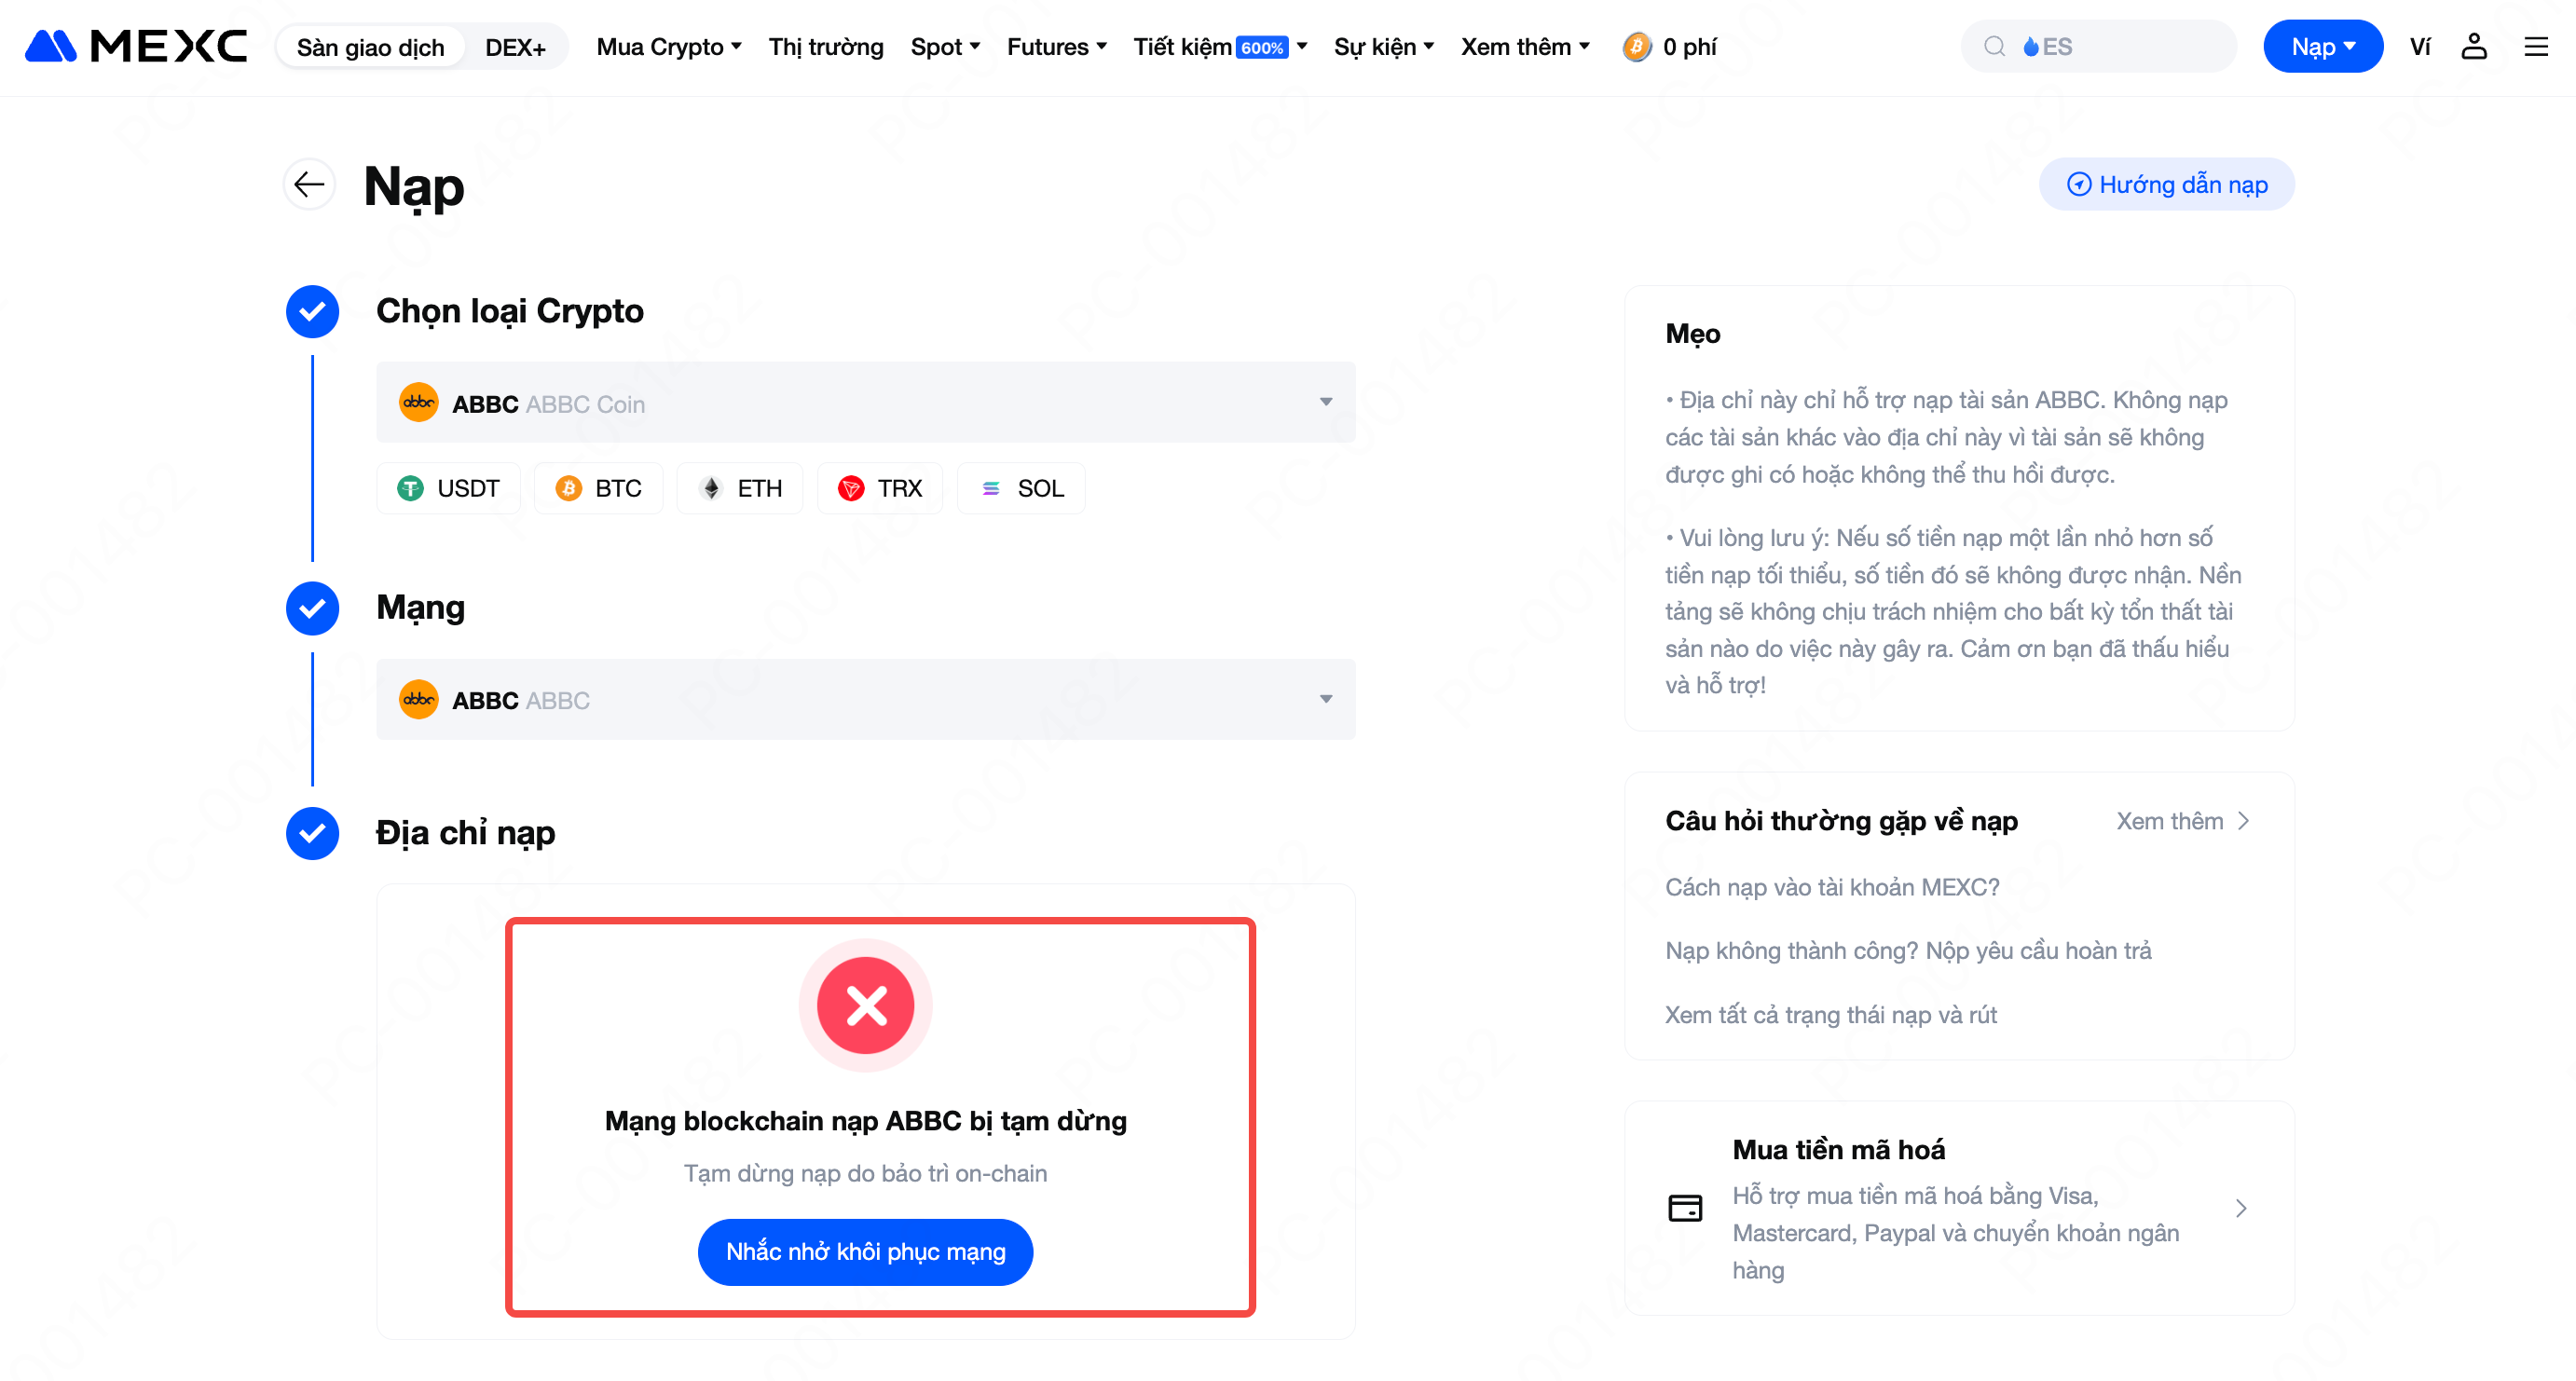Image resolution: width=2576 pixels, height=1381 pixels.
Task: Go back with the arrow beside Nạp
Action: point(309,184)
